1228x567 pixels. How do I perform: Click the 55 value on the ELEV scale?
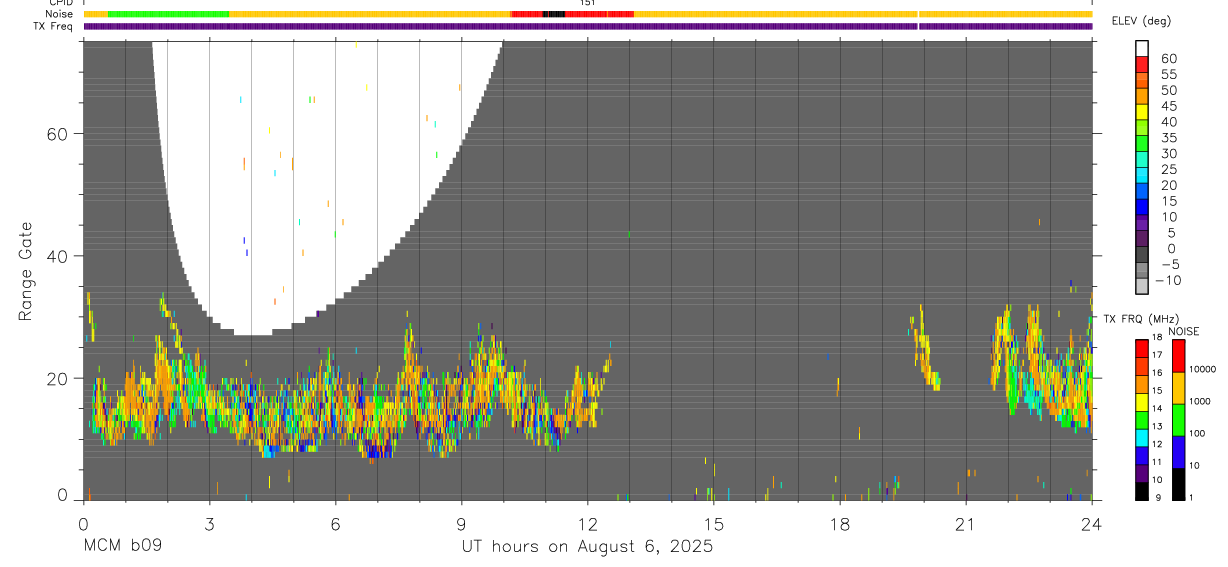click(1168, 74)
